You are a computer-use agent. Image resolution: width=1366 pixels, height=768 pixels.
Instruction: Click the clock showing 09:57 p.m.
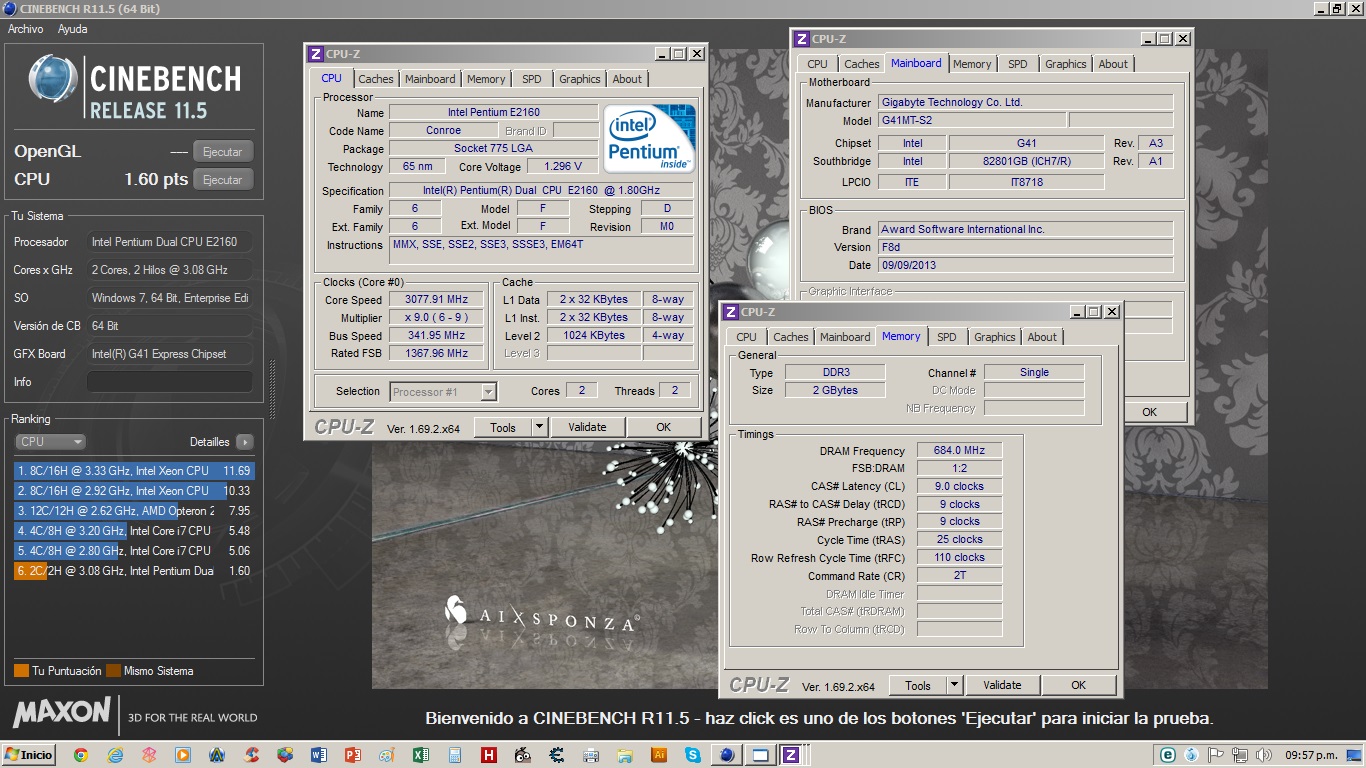tap(1313, 755)
